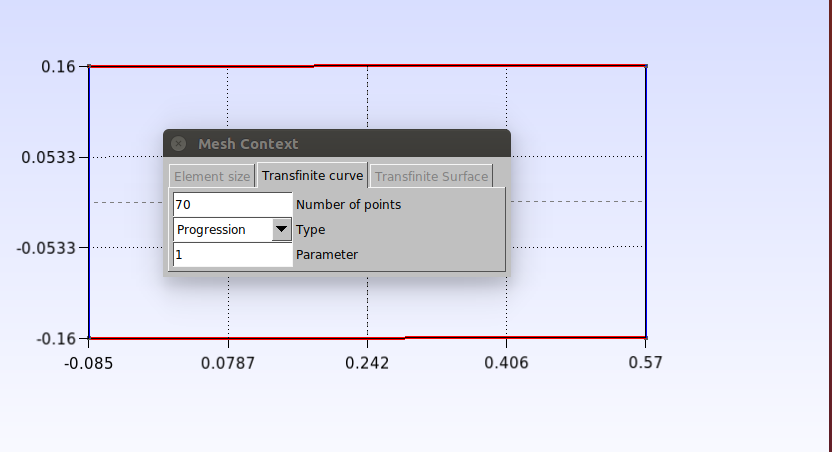
Task: Close the Mesh Context dialog
Action: (178, 144)
